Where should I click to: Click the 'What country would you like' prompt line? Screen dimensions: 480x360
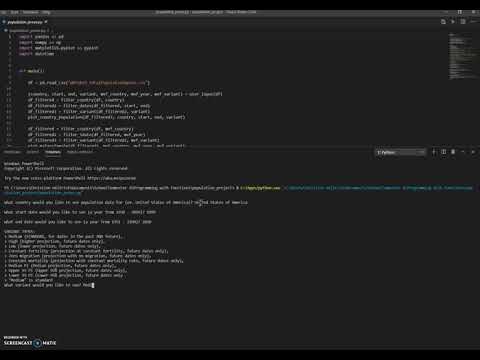(x=126, y=202)
